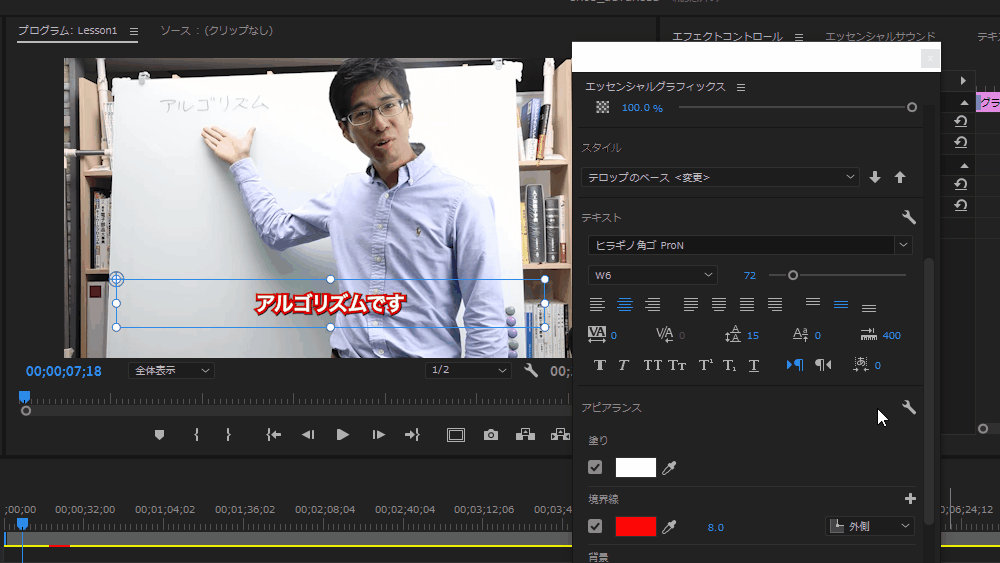Open the style dropdown テロップのベース

[720, 177]
